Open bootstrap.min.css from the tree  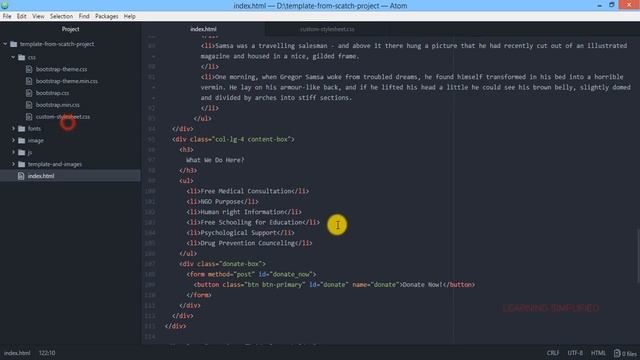pos(58,105)
